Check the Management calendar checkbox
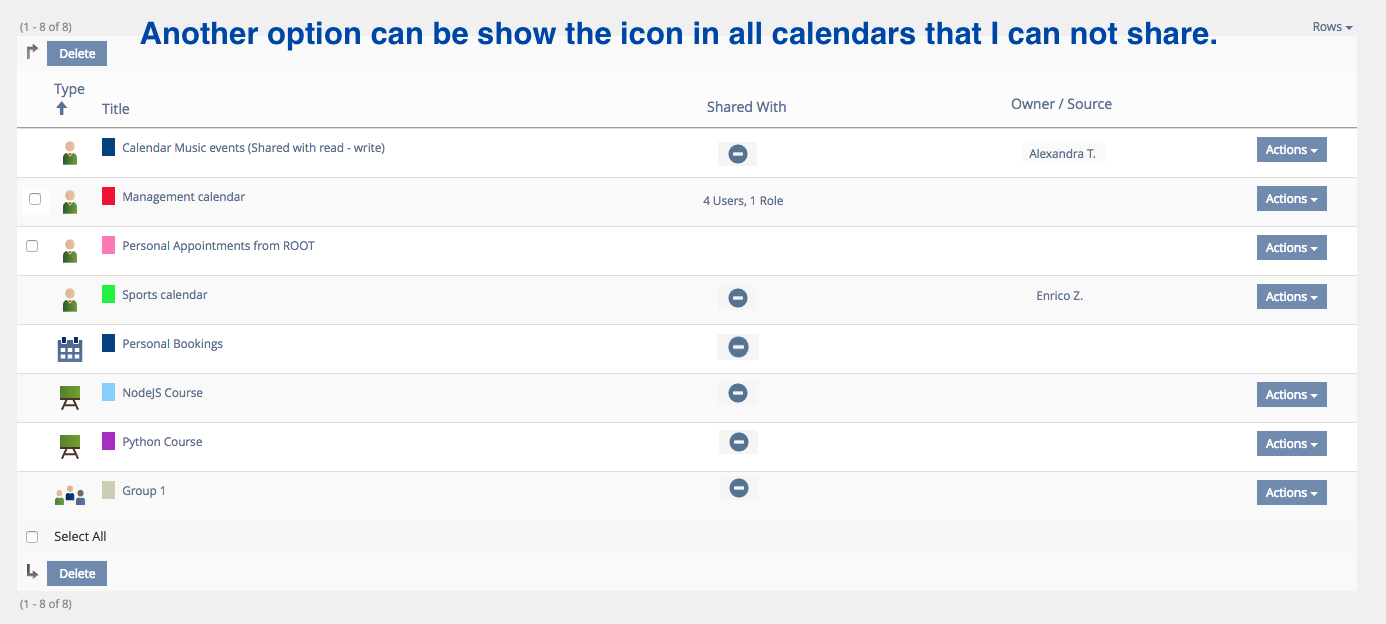The width and height of the screenshot is (1386, 624). point(35,199)
